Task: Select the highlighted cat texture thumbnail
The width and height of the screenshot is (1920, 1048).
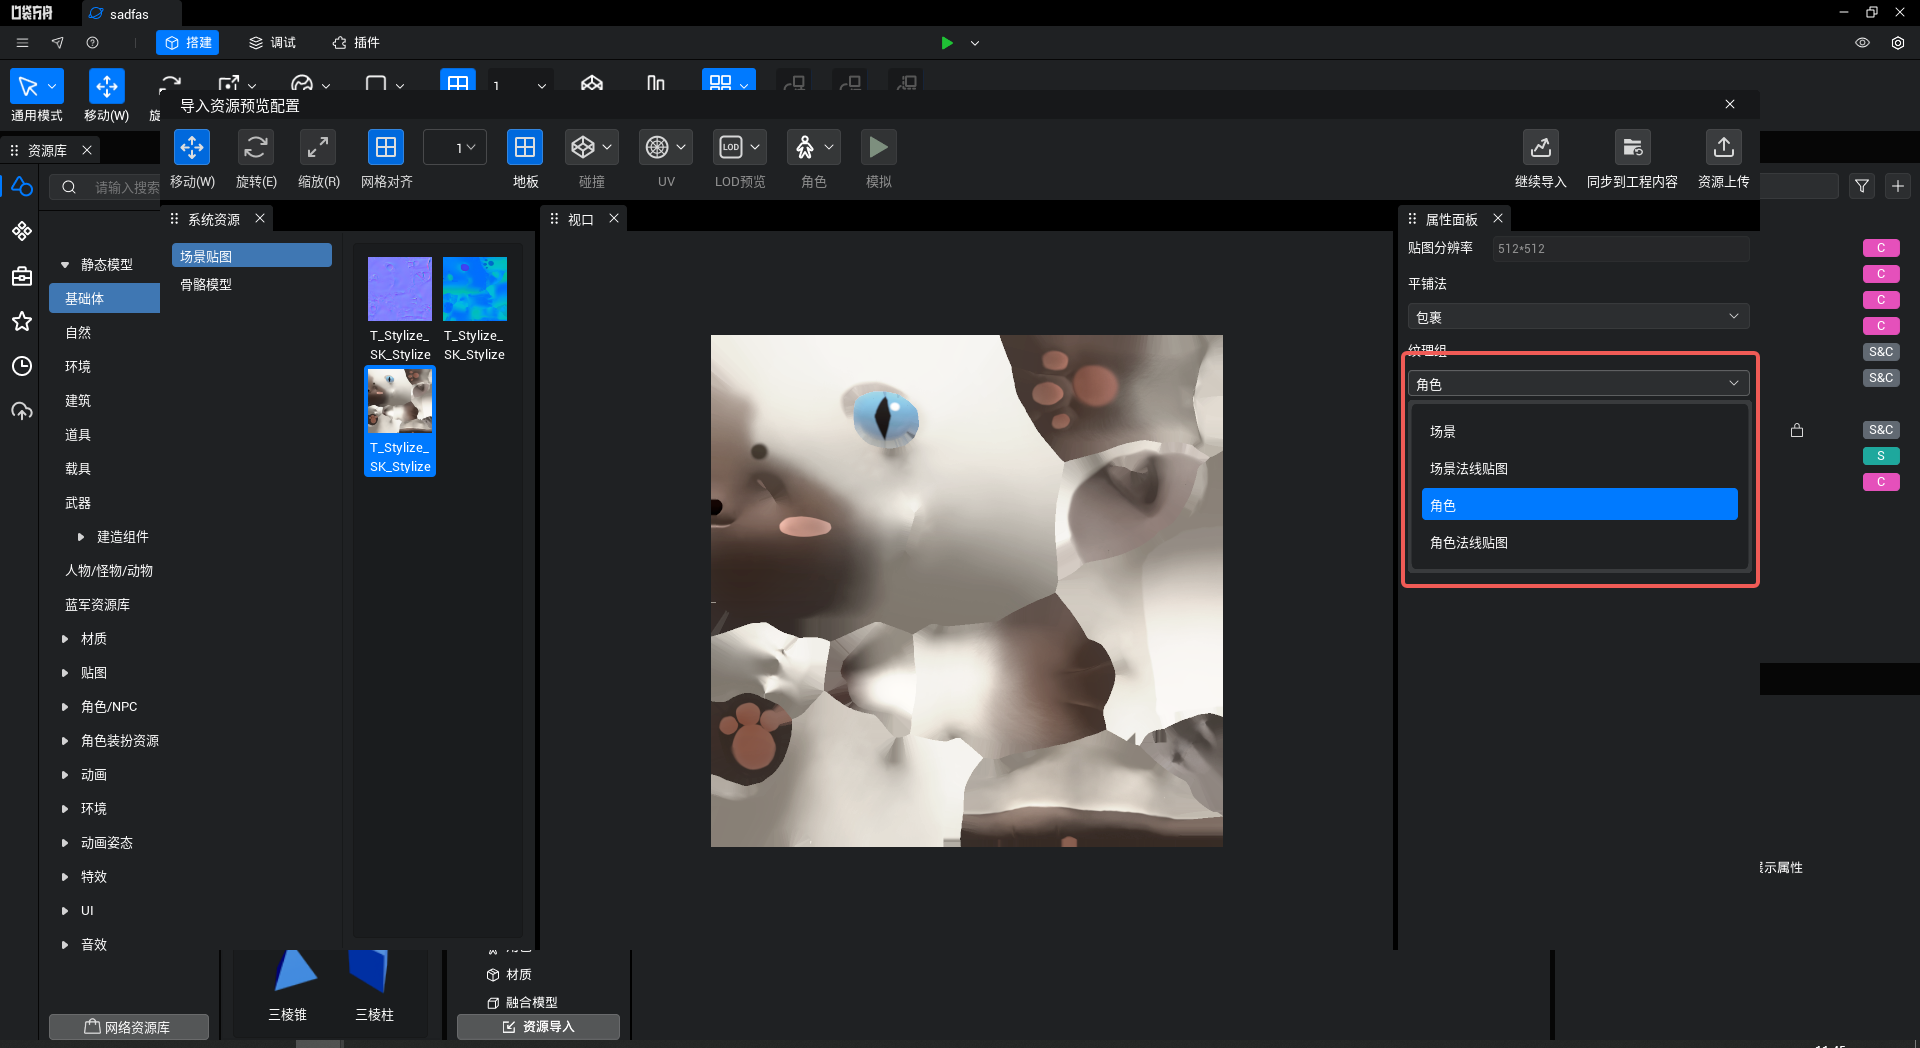Action: (x=400, y=401)
